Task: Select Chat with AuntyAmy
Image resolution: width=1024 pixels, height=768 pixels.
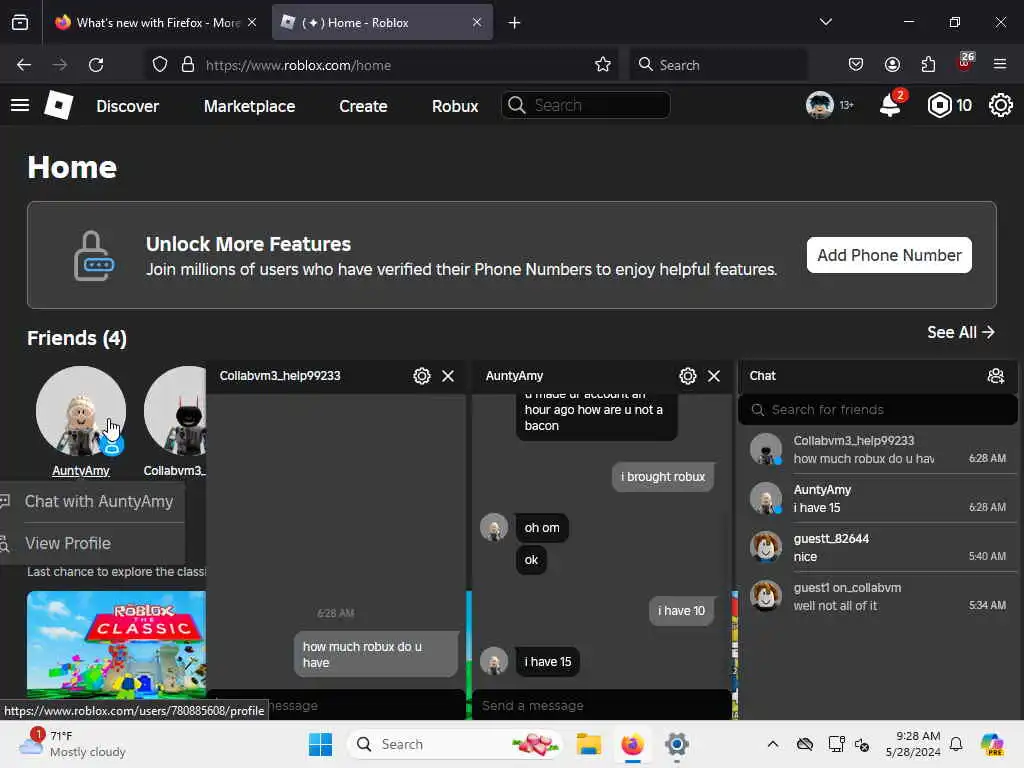Action: point(92,502)
